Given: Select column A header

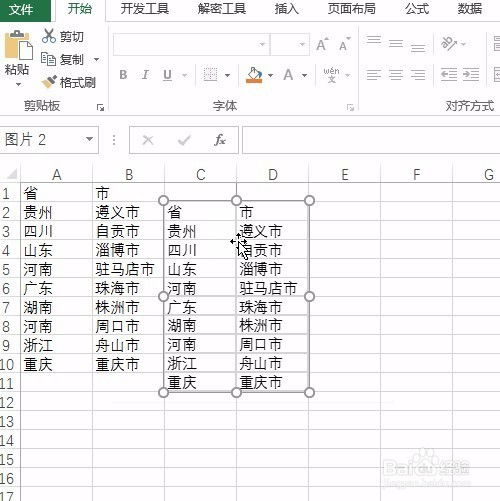Looking at the screenshot, I should (57, 175).
